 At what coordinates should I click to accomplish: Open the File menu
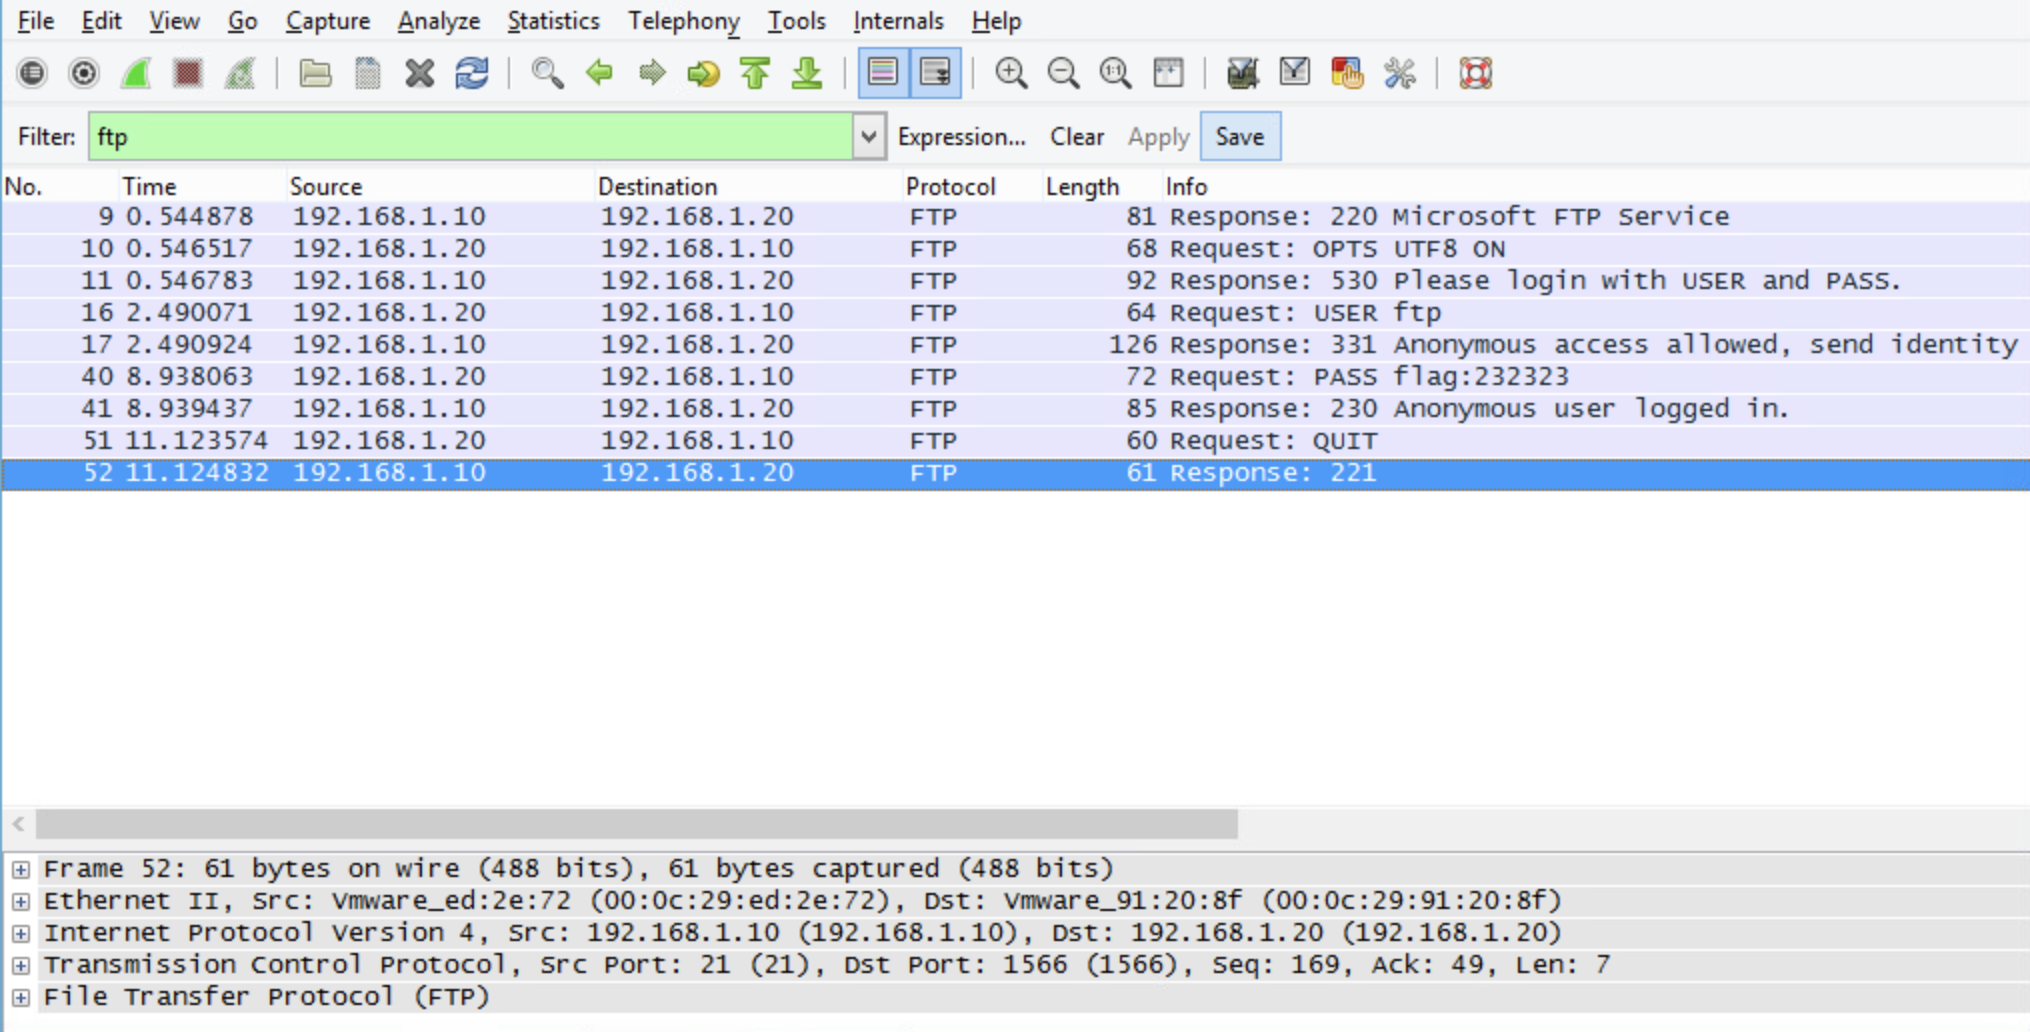(36, 21)
